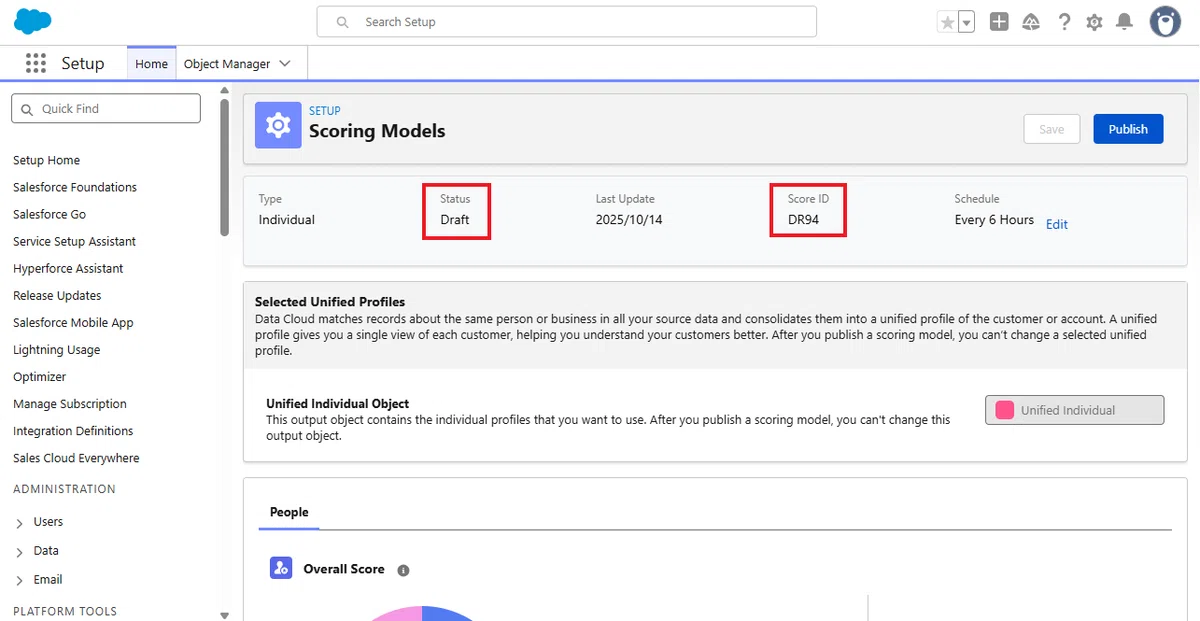Click the disabled Save button
The image size is (1200, 621).
point(1052,129)
